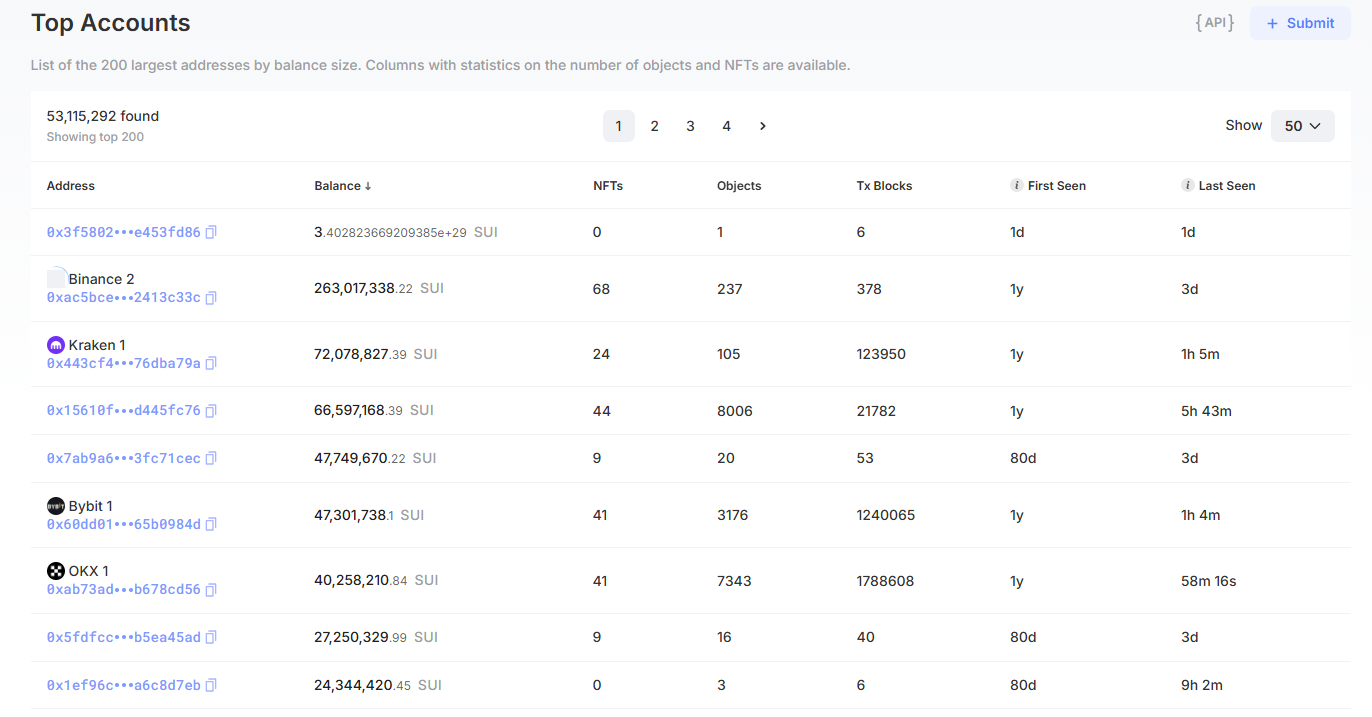The image size is (1372, 717).
Task: Select page 3 in pagination
Action: [x=691, y=126]
